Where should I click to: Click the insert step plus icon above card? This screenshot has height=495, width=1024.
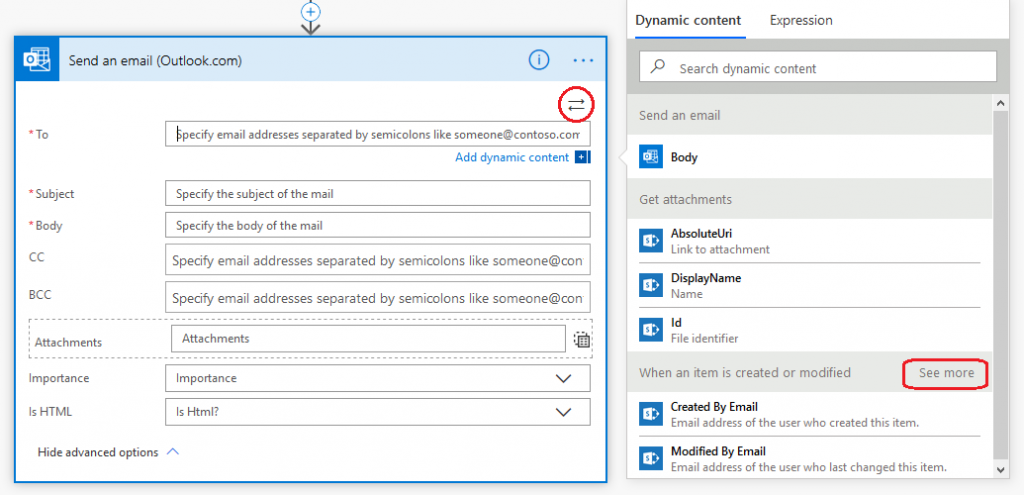[311, 10]
